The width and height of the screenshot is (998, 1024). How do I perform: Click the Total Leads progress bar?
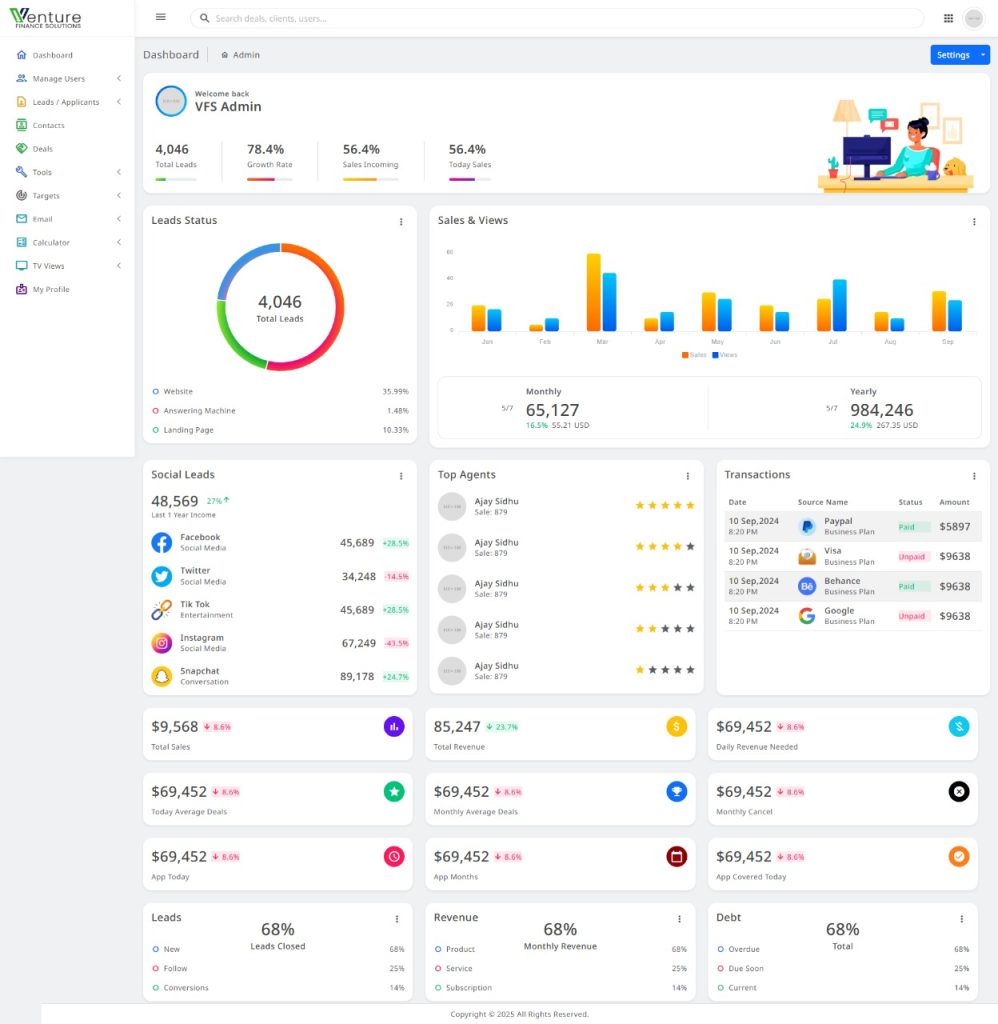[175, 180]
